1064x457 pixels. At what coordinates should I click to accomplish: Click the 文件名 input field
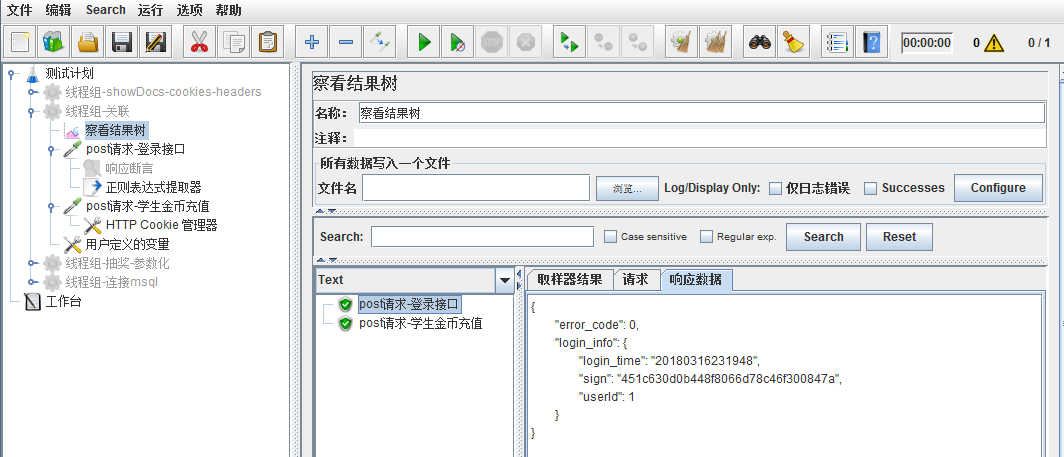coord(476,188)
